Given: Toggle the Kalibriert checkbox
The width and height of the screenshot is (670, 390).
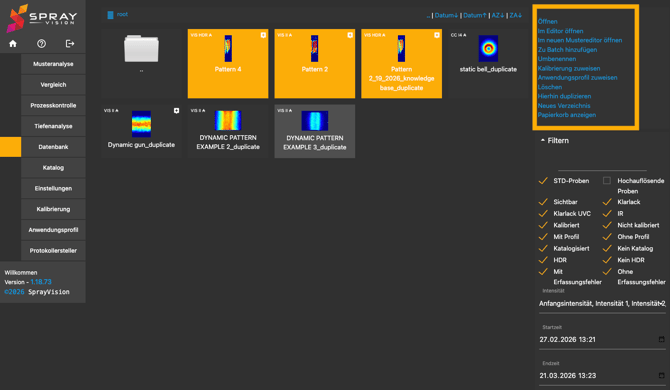Looking at the screenshot, I should click(543, 225).
